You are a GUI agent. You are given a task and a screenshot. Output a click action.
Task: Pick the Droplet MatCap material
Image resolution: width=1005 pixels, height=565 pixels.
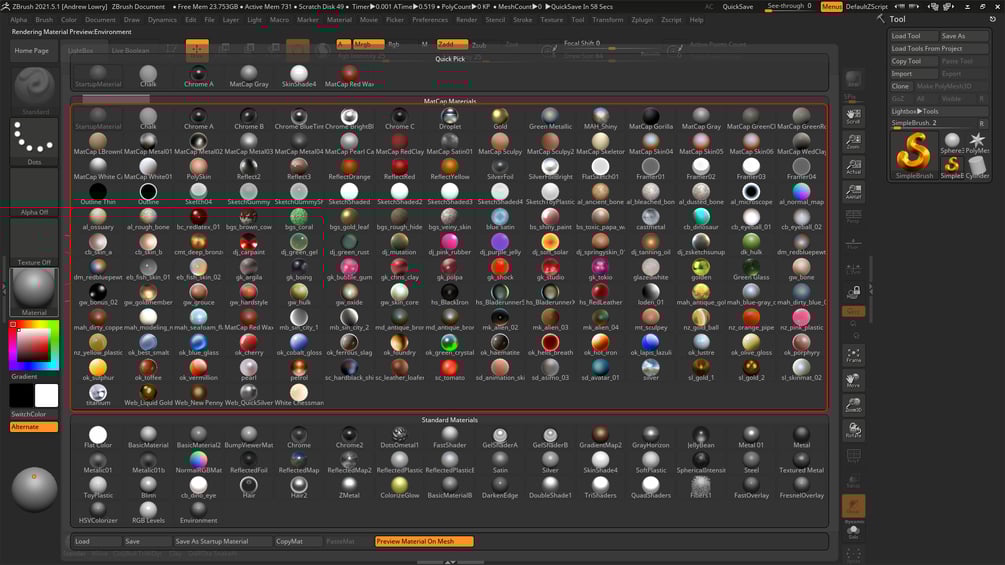coord(450,117)
